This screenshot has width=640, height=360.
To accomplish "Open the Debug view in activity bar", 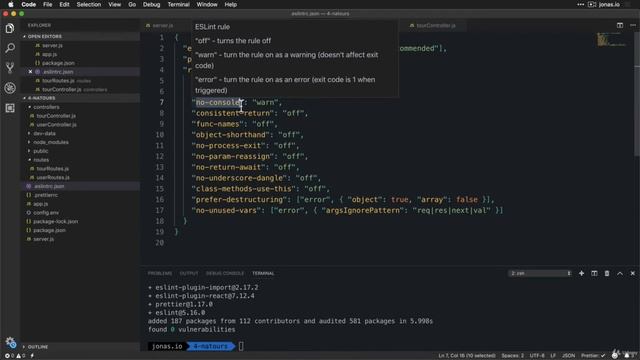I will coord(10,88).
